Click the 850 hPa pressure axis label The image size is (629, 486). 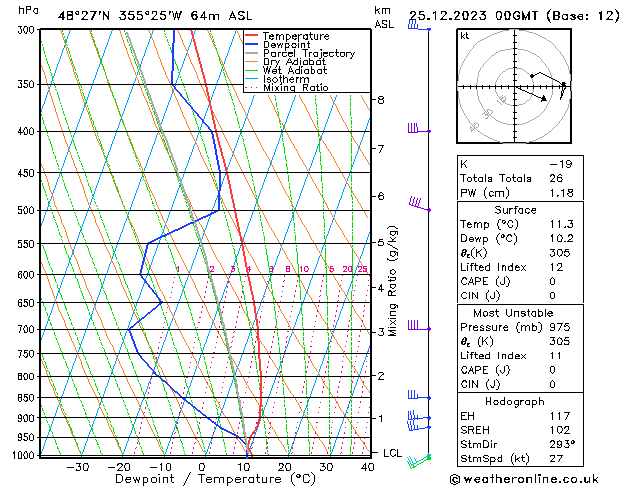click(28, 398)
